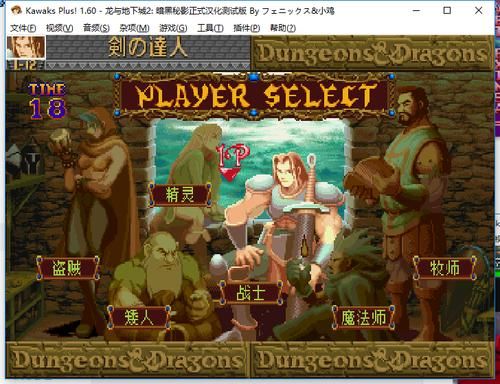Select the 盗贼 thief character label
Screen dimensions: 500x384
(x=68, y=268)
